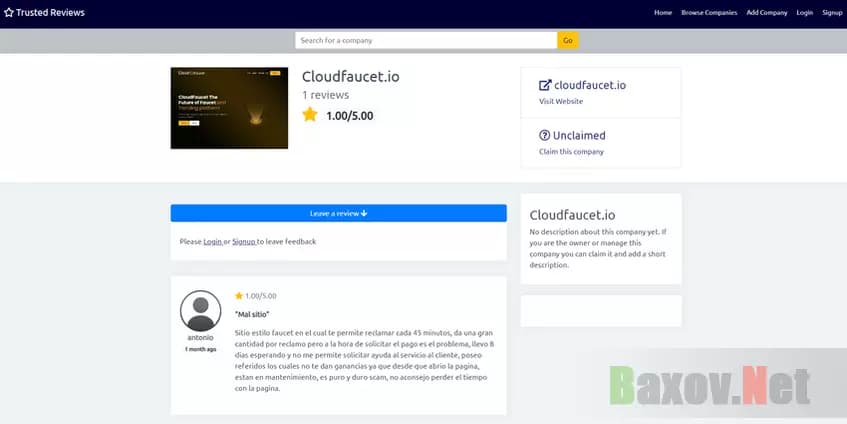Click the Trusted Reviews brand text
The width and height of the screenshot is (847, 424).
(x=50, y=13)
